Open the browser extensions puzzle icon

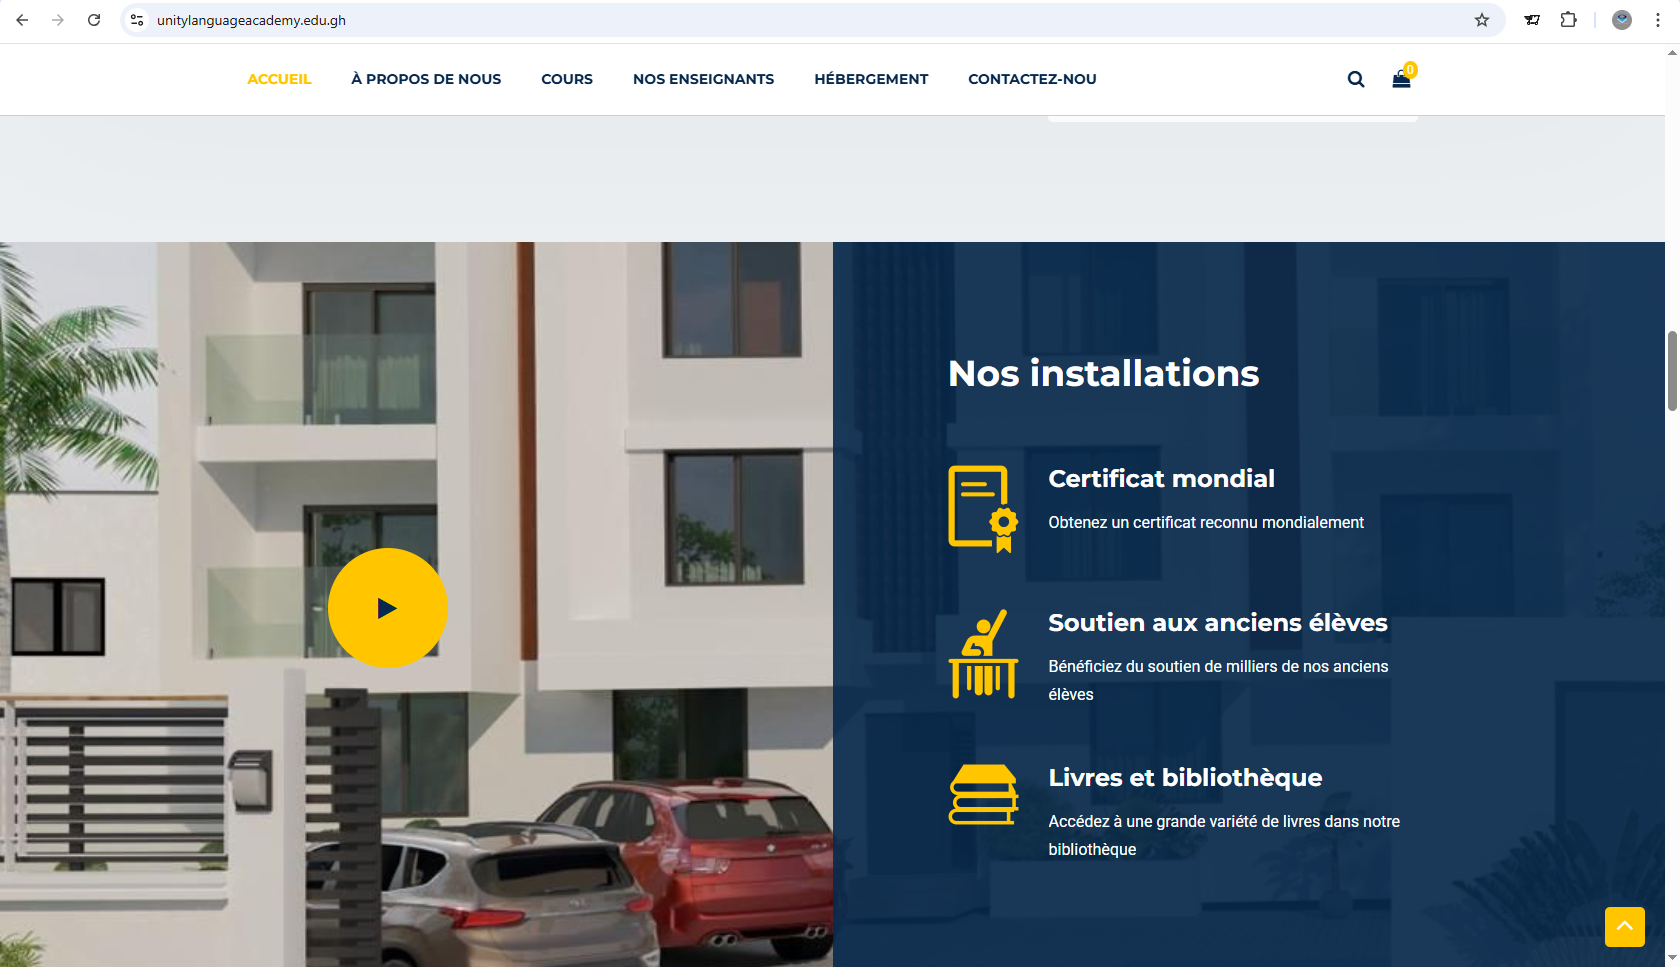pyautogui.click(x=1568, y=20)
